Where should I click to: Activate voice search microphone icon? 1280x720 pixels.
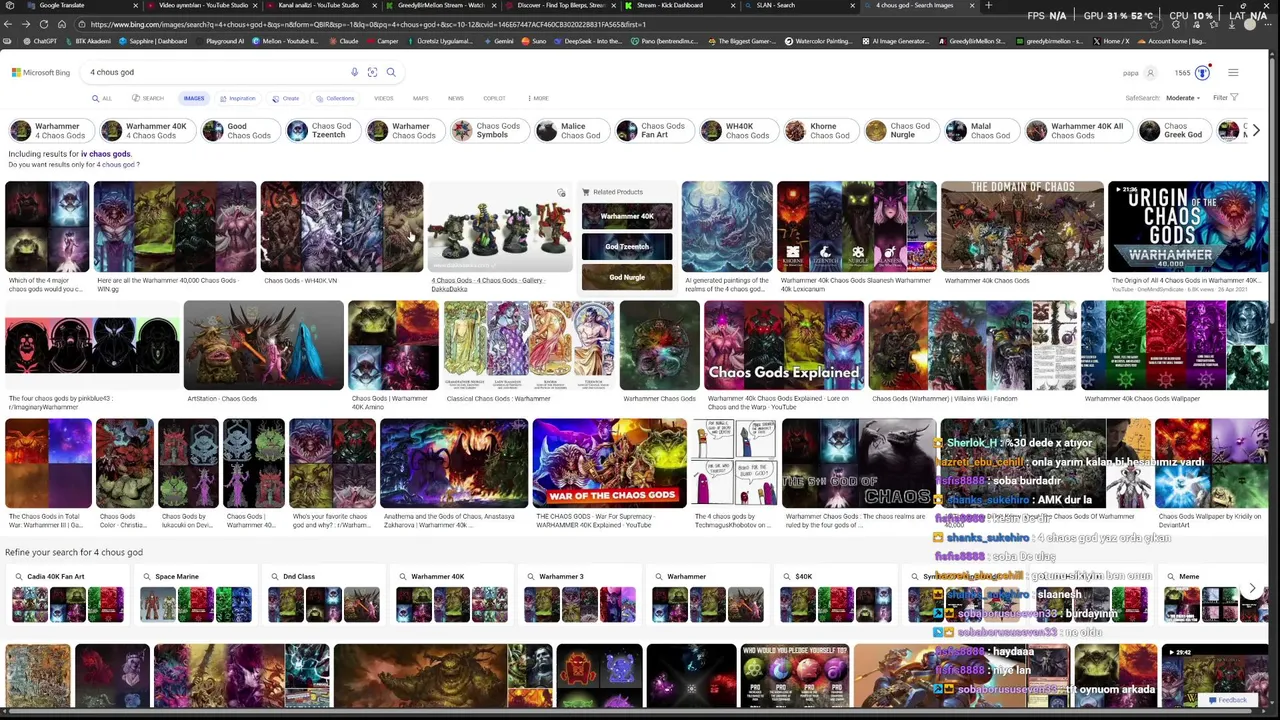tap(354, 72)
